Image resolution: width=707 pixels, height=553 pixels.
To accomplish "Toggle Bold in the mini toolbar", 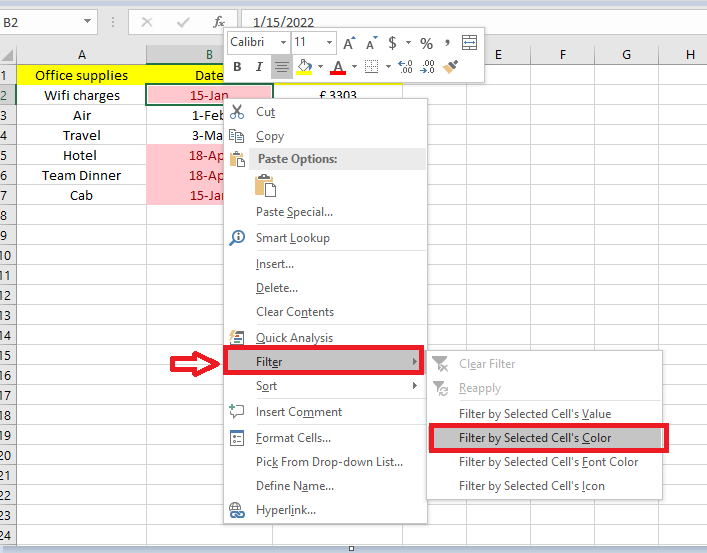I will [237, 67].
